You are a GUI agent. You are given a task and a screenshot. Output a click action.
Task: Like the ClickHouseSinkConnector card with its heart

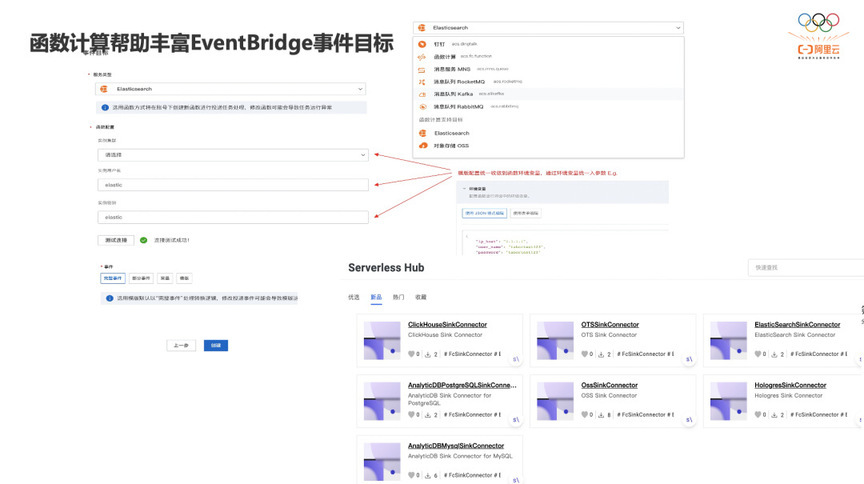(x=411, y=354)
